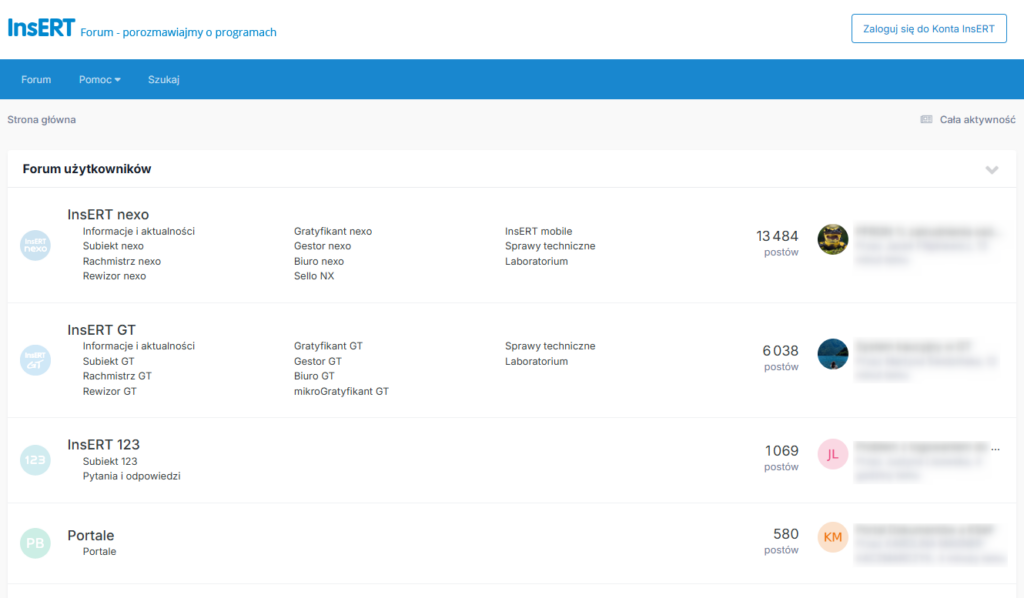1024x598 pixels.
Task: Open the JL user avatar
Action: [833, 454]
